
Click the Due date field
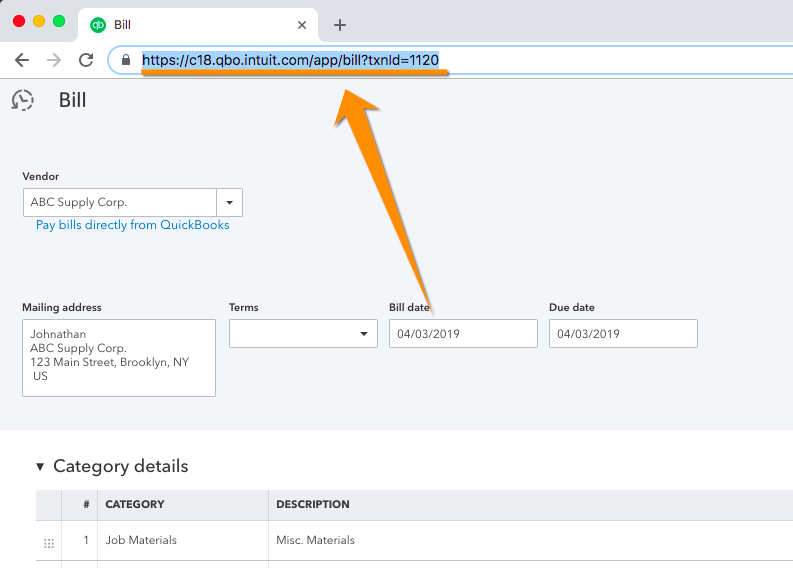tap(623, 333)
